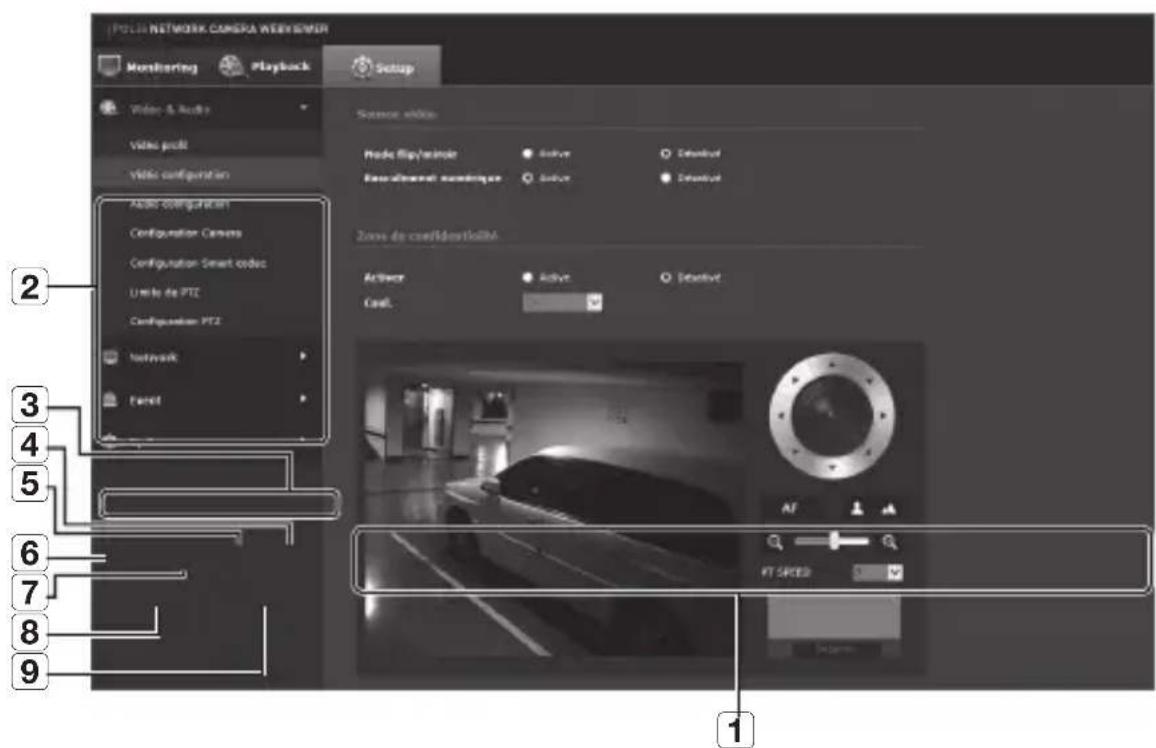Open the Coul. color dropdown

tap(594, 302)
